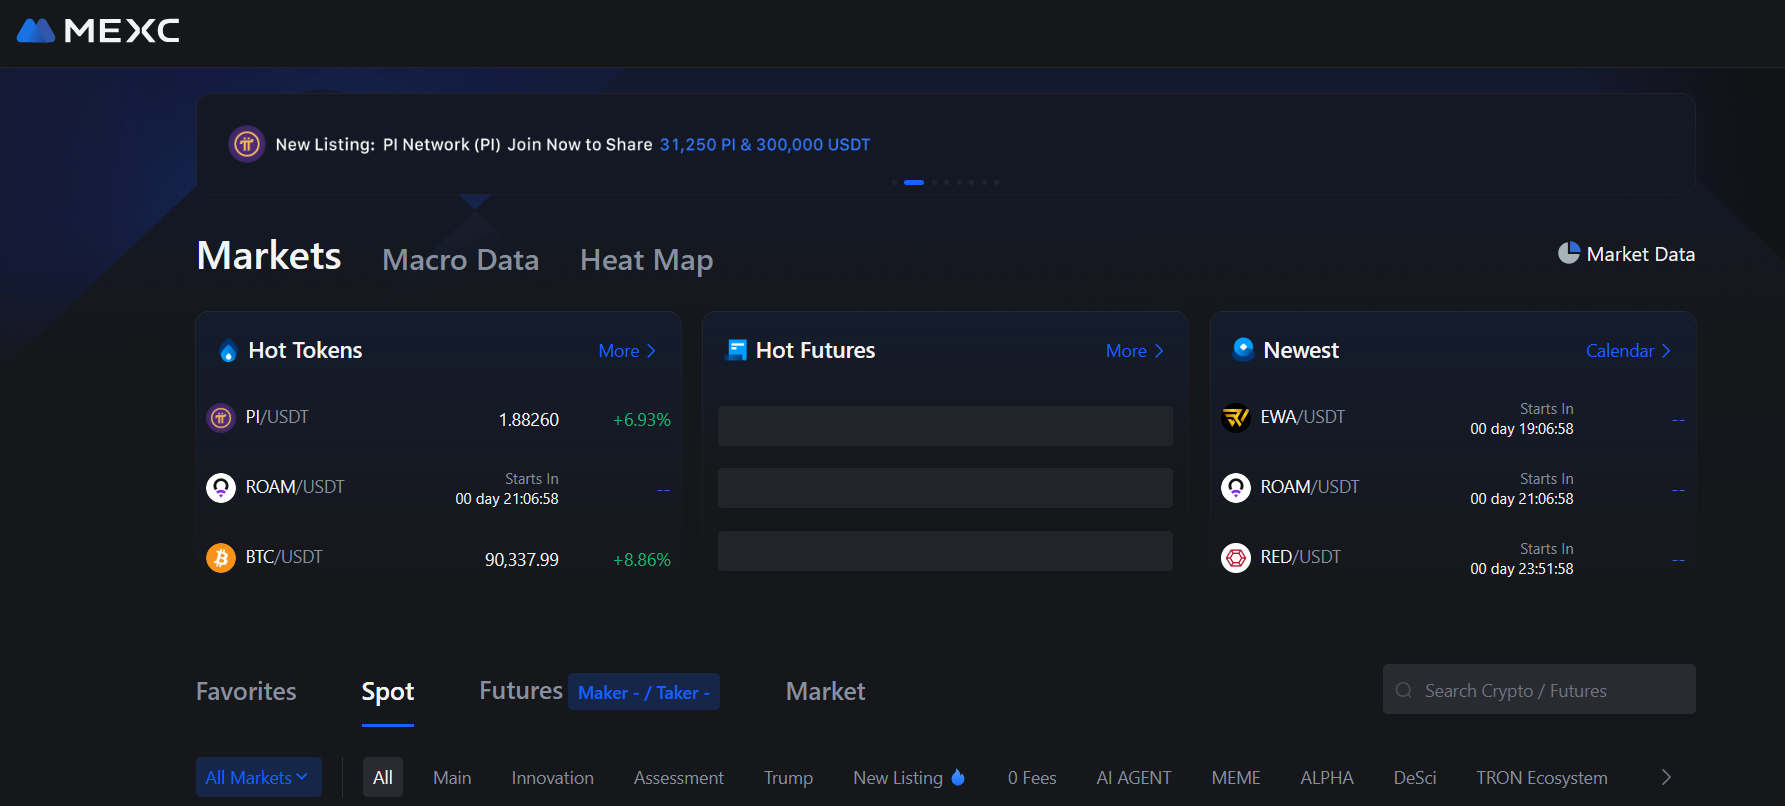The height and width of the screenshot is (806, 1785).
Task: Select the DeSci category filter
Action: tap(1415, 777)
